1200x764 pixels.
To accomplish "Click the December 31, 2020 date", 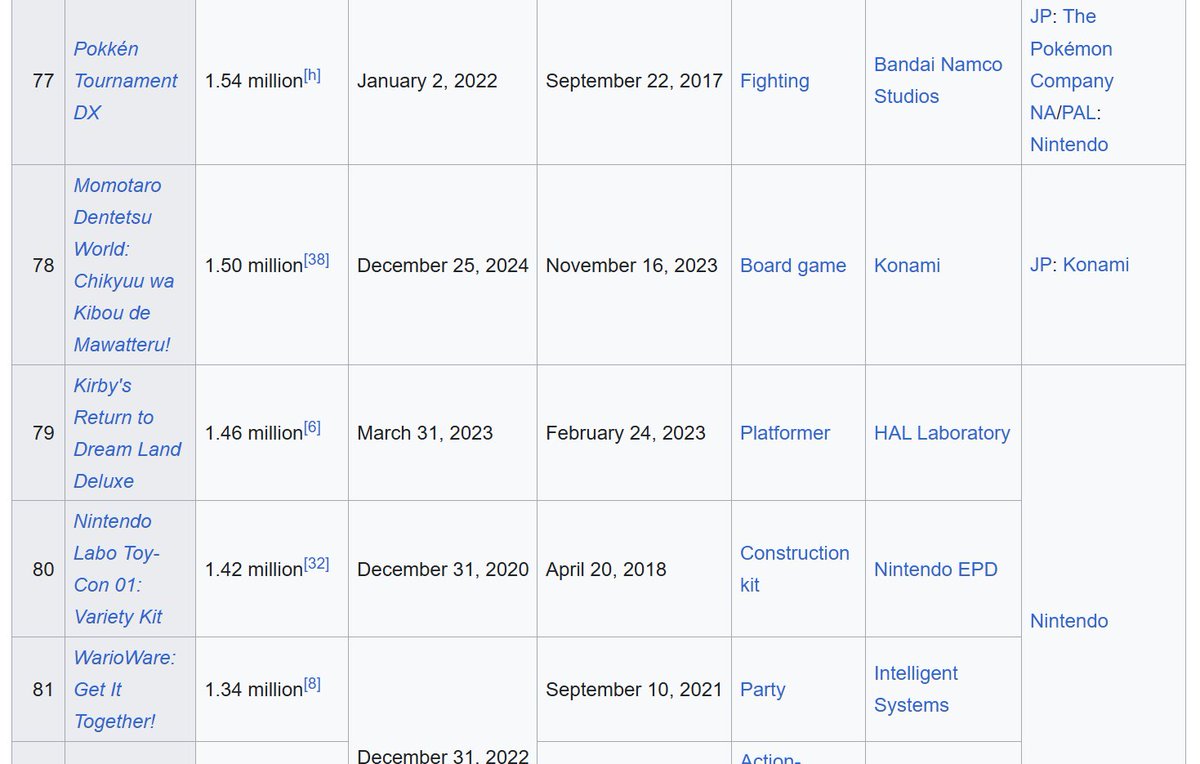I will pos(443,569).
